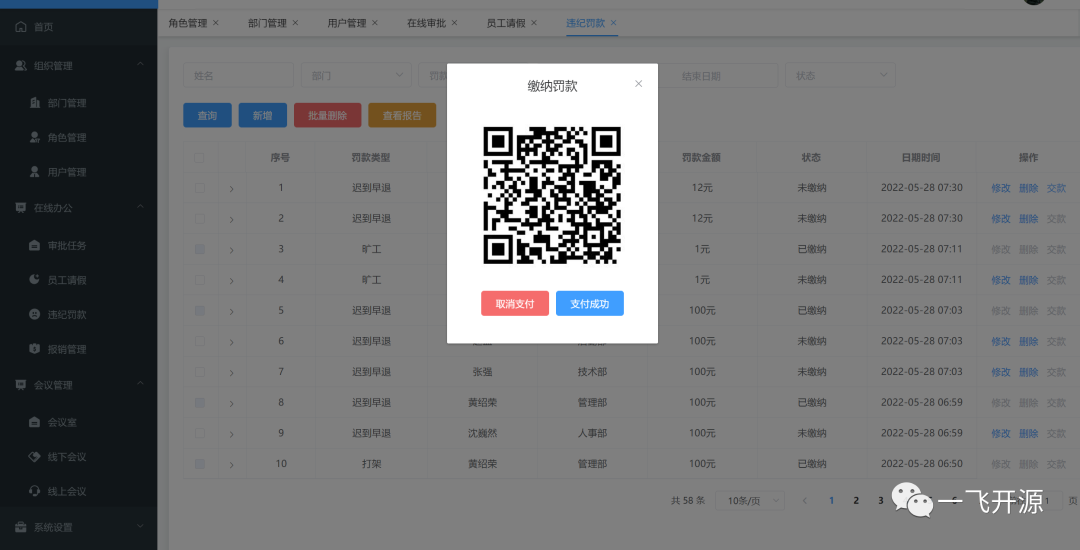Click the 审批任务 sidebar icon
Screen dimensions: 1080x550
pyautogui.click(x=35, y=245)
